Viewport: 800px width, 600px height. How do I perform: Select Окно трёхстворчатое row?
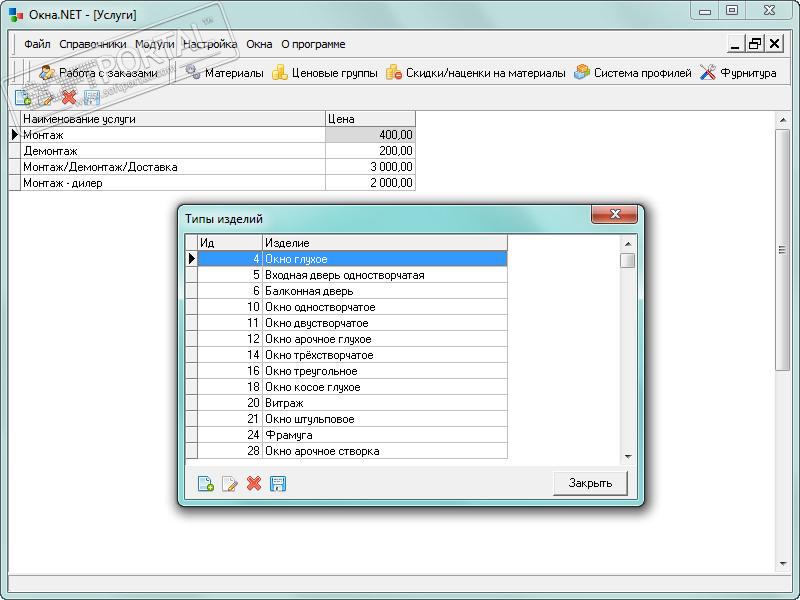[346, 355]
